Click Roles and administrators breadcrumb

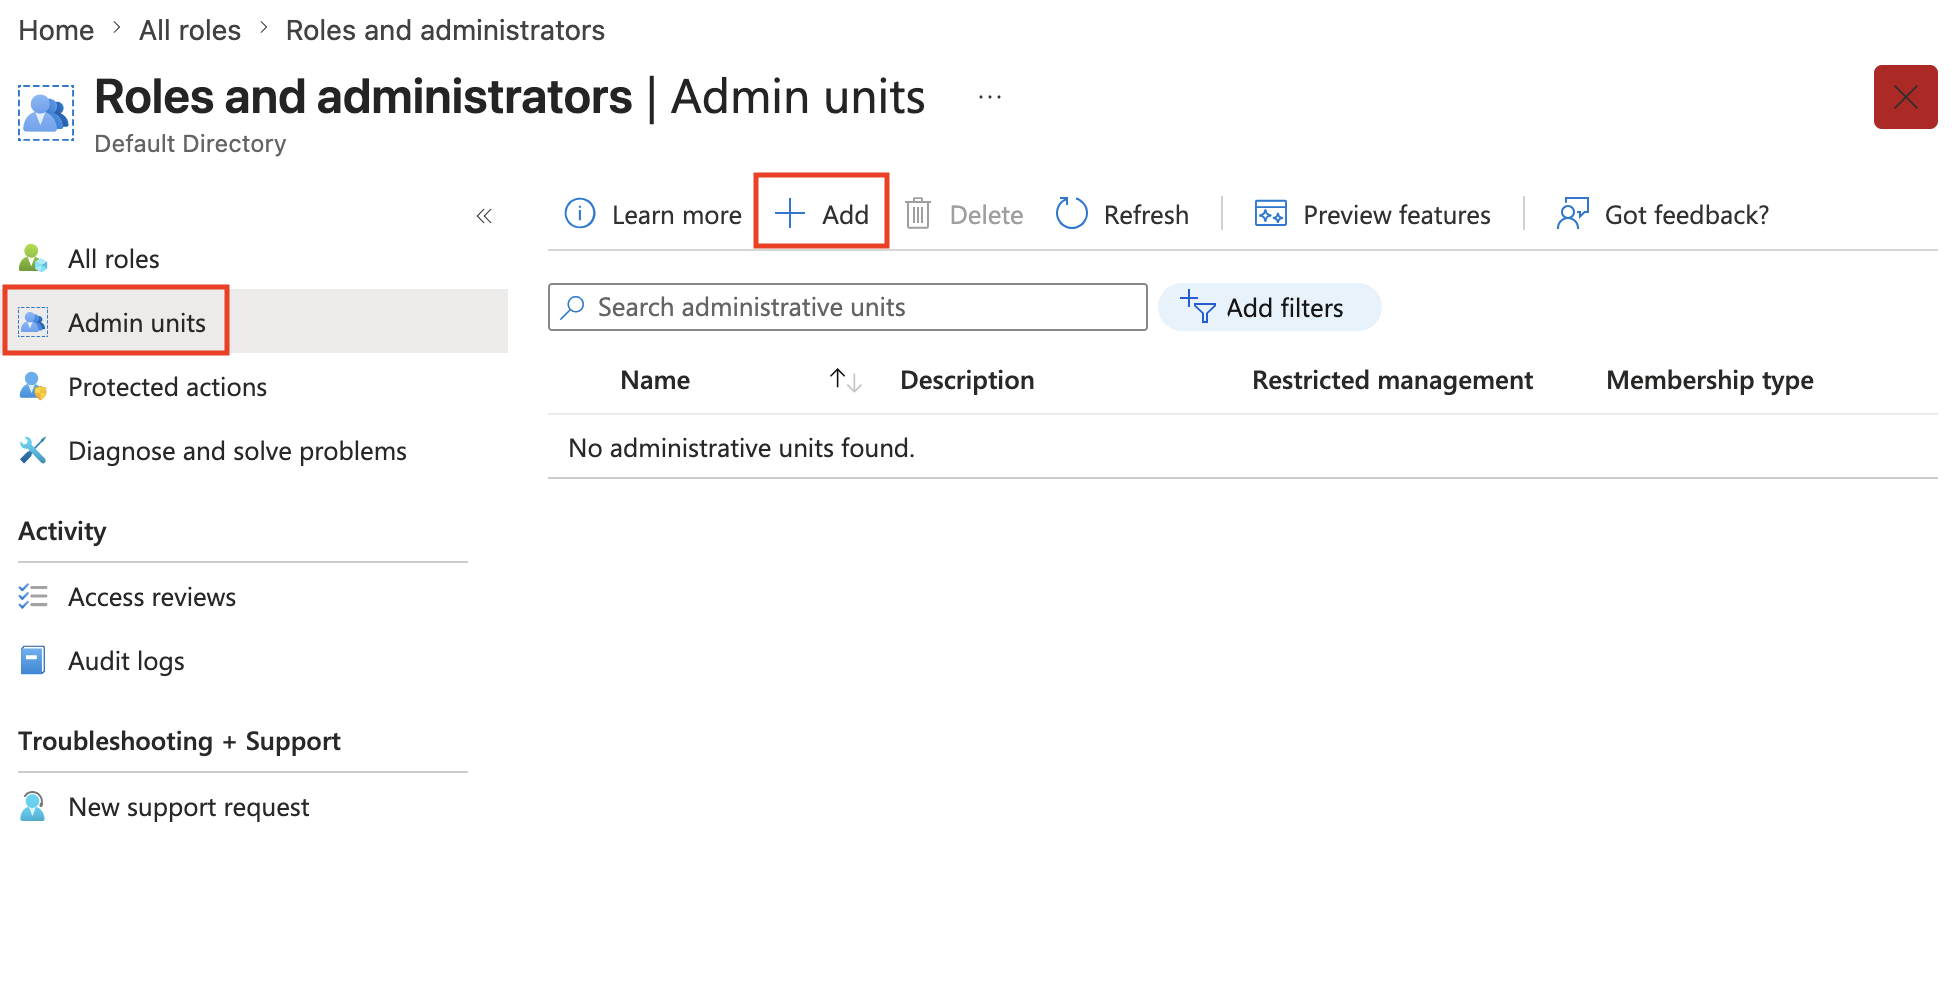tap(445, 30)
